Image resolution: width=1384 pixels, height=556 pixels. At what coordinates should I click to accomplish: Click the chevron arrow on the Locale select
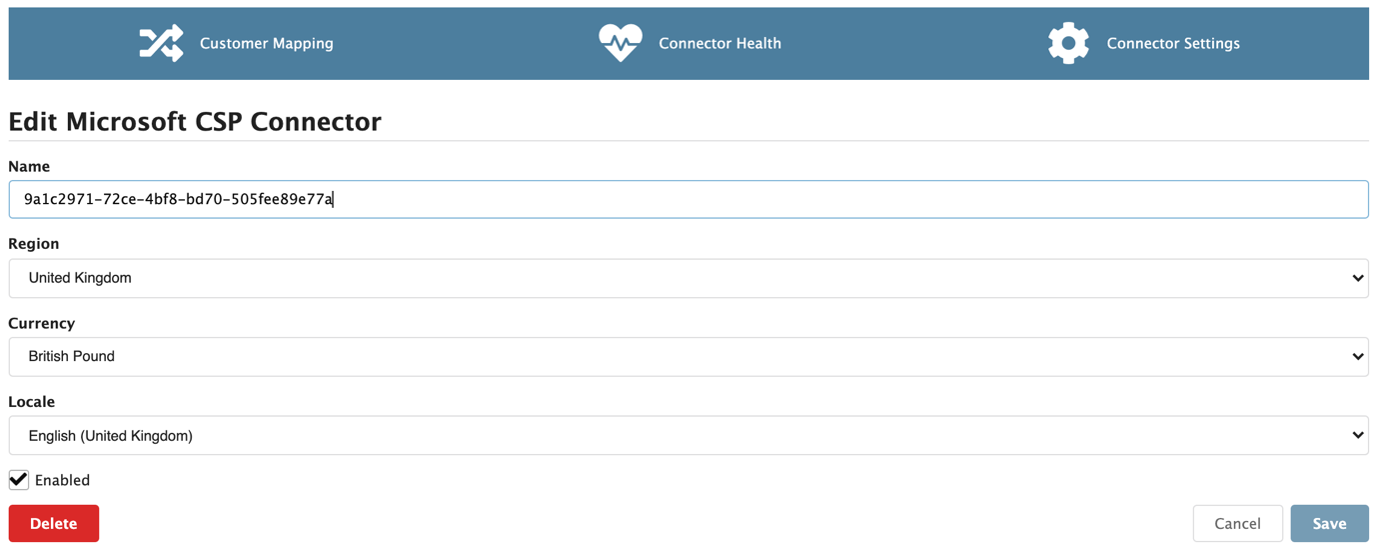[1357, 436]
